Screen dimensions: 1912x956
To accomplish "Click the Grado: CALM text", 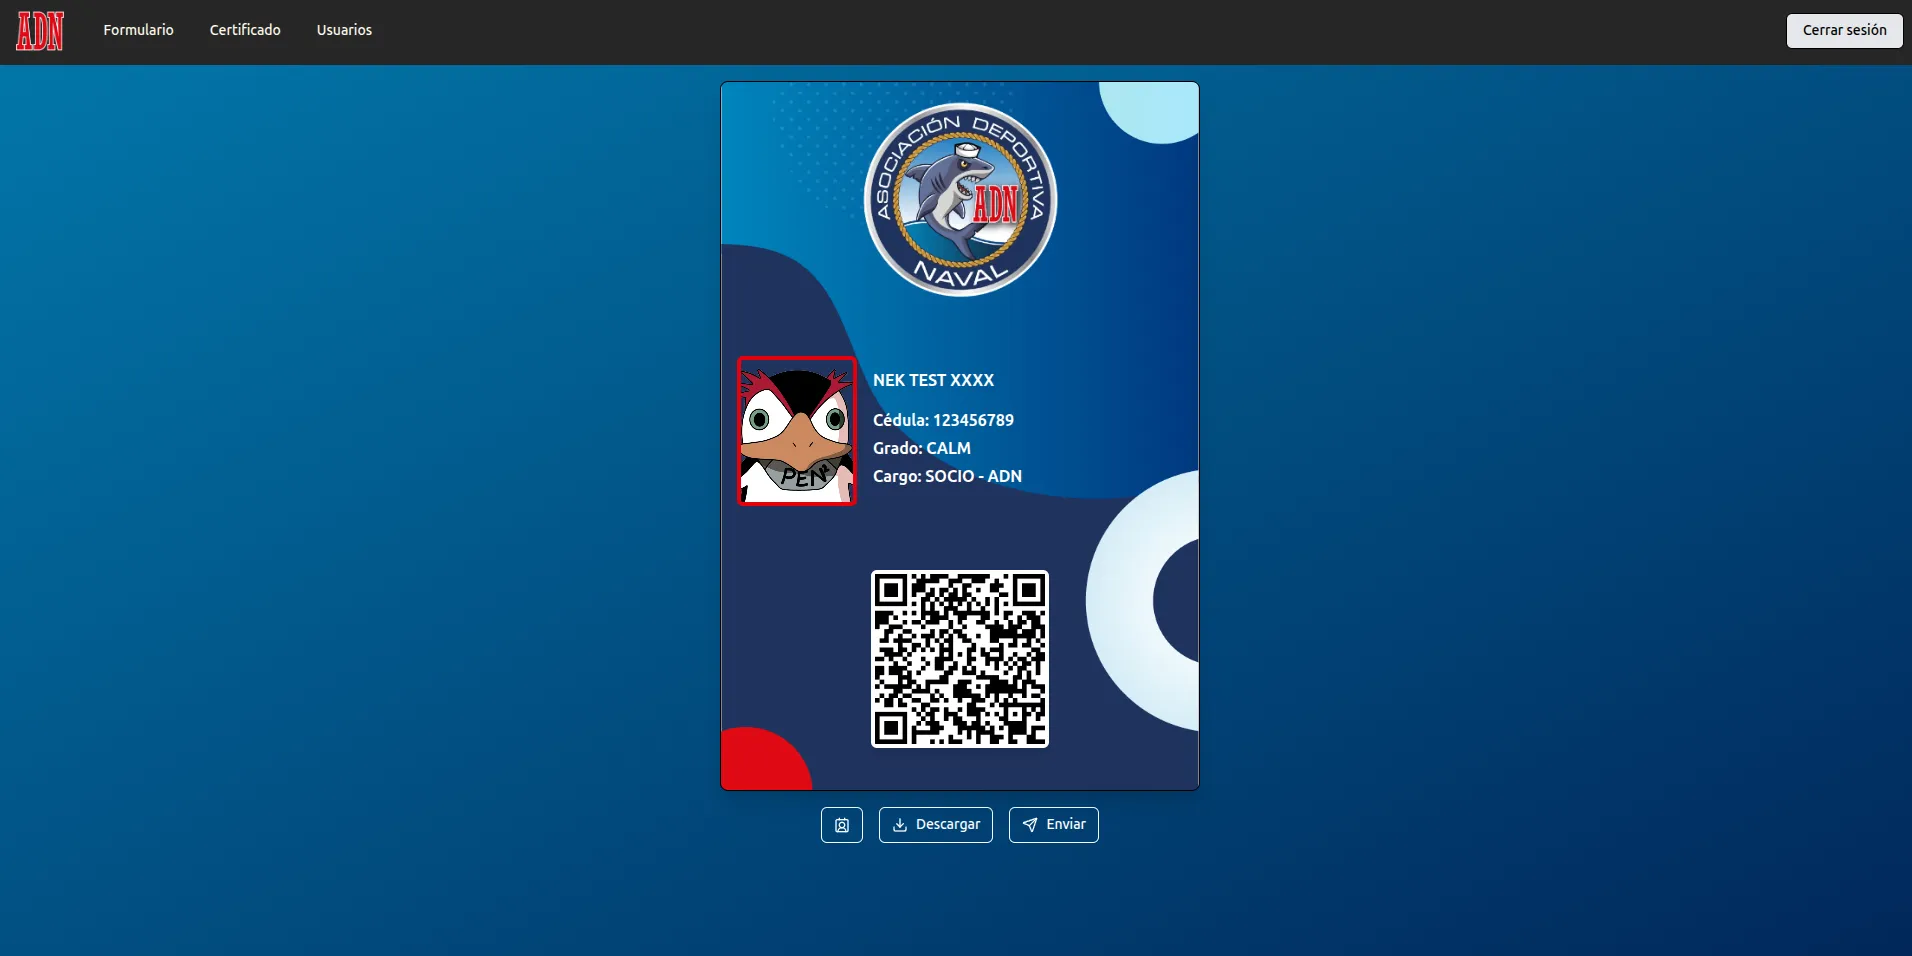I will click(x=921, y=448).
